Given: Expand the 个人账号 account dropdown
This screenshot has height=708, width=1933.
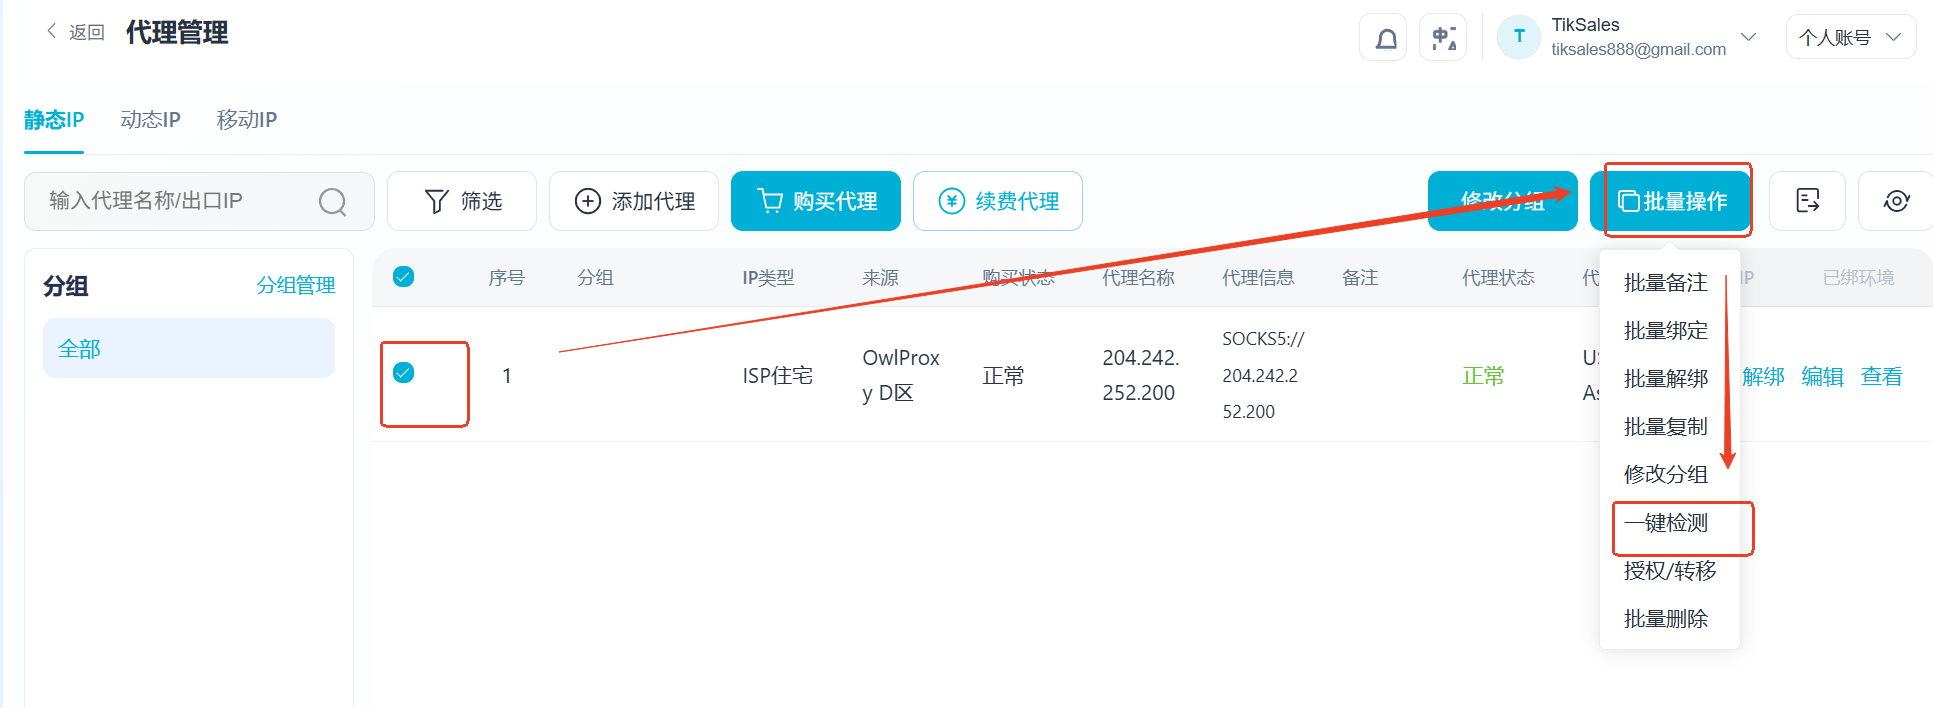Looking at the screenshot, I should pyautogui.click(x=1851, y=37).
